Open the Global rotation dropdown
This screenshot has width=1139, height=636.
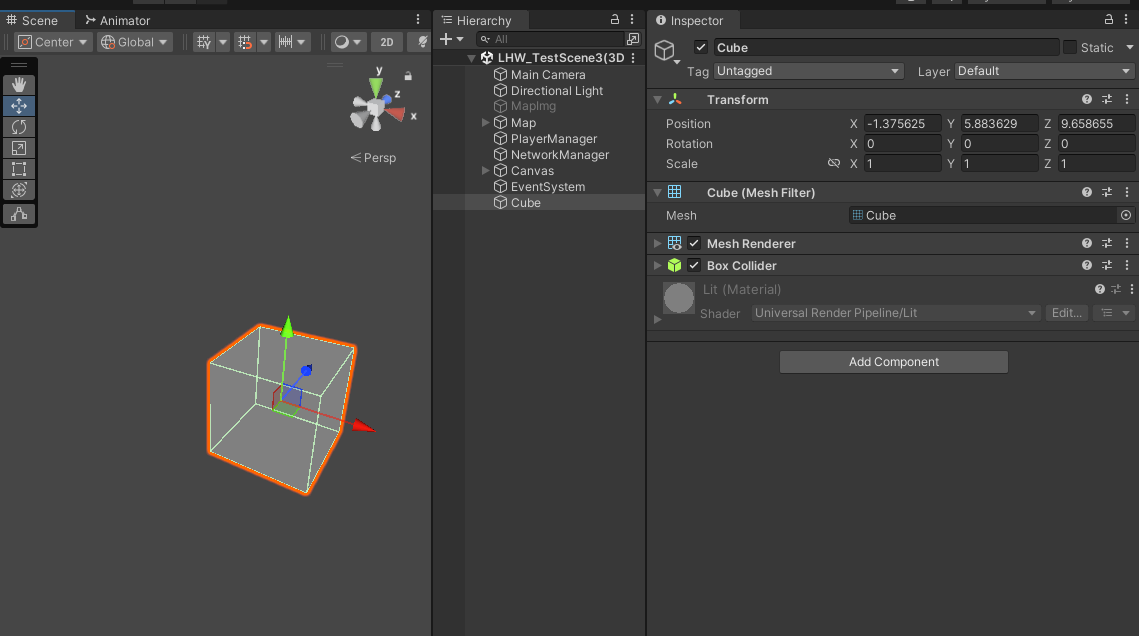tap(134, 42)
